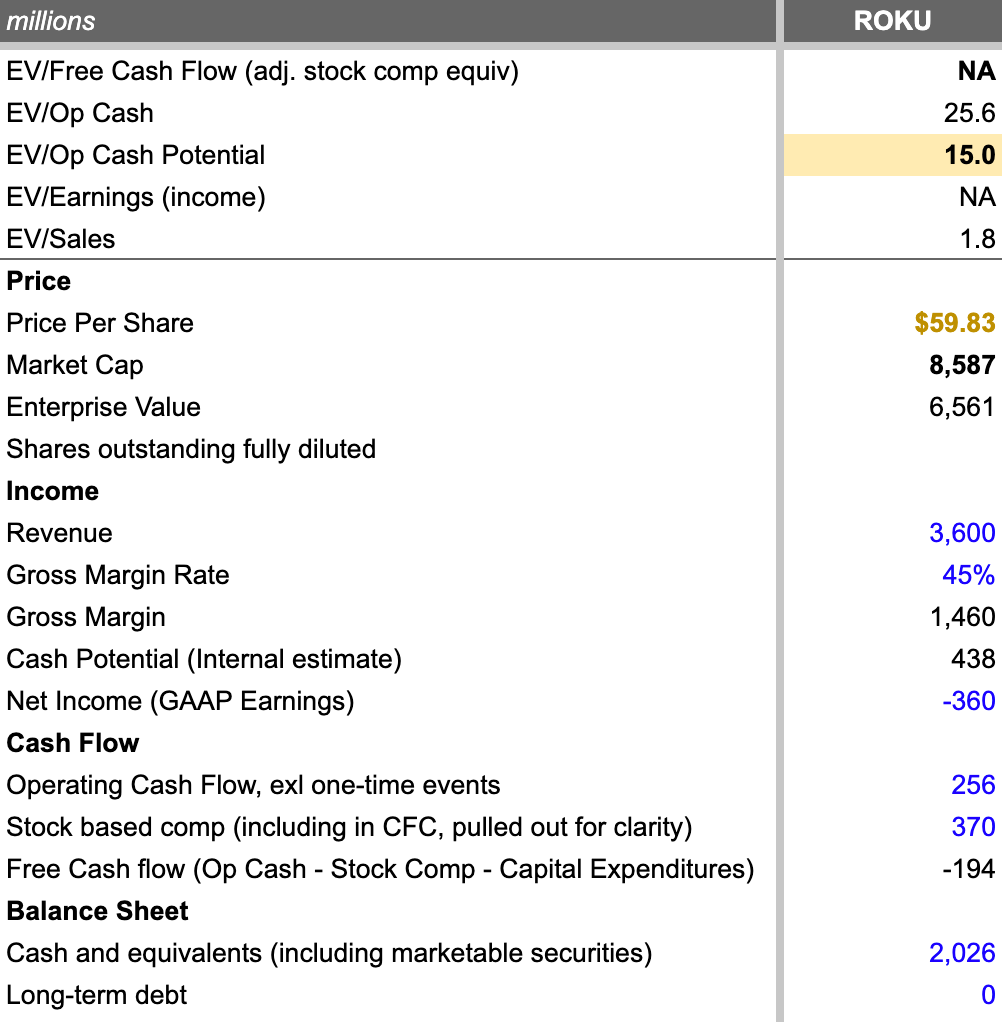Click the Enterprise Value label
The width and height of the screenshot is (1002, 1022).
104,407
